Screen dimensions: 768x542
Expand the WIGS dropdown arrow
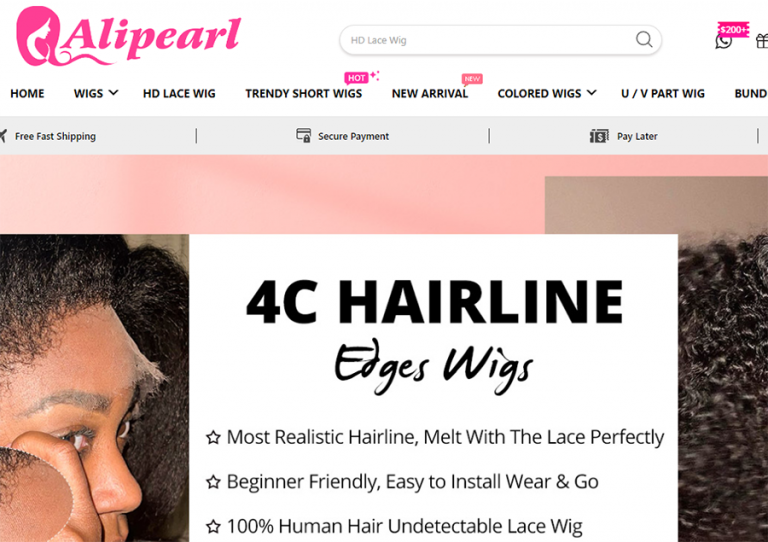click(113, 93)
